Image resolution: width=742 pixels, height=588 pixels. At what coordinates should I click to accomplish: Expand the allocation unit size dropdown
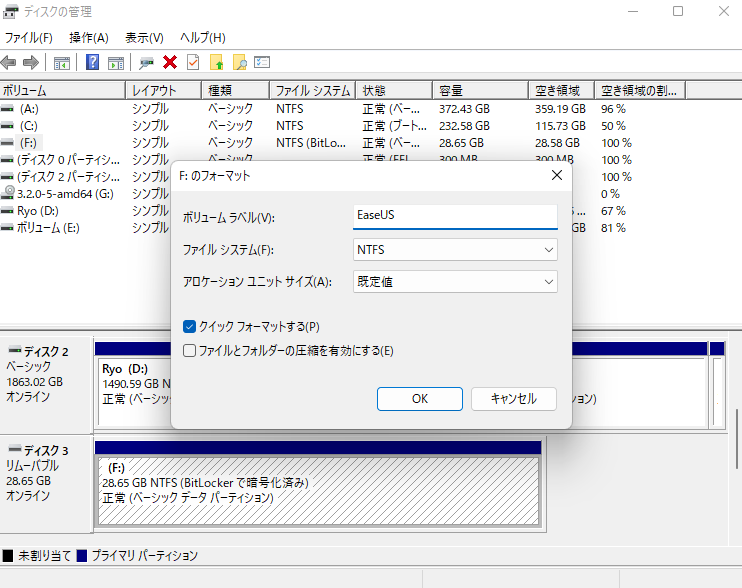456,282
